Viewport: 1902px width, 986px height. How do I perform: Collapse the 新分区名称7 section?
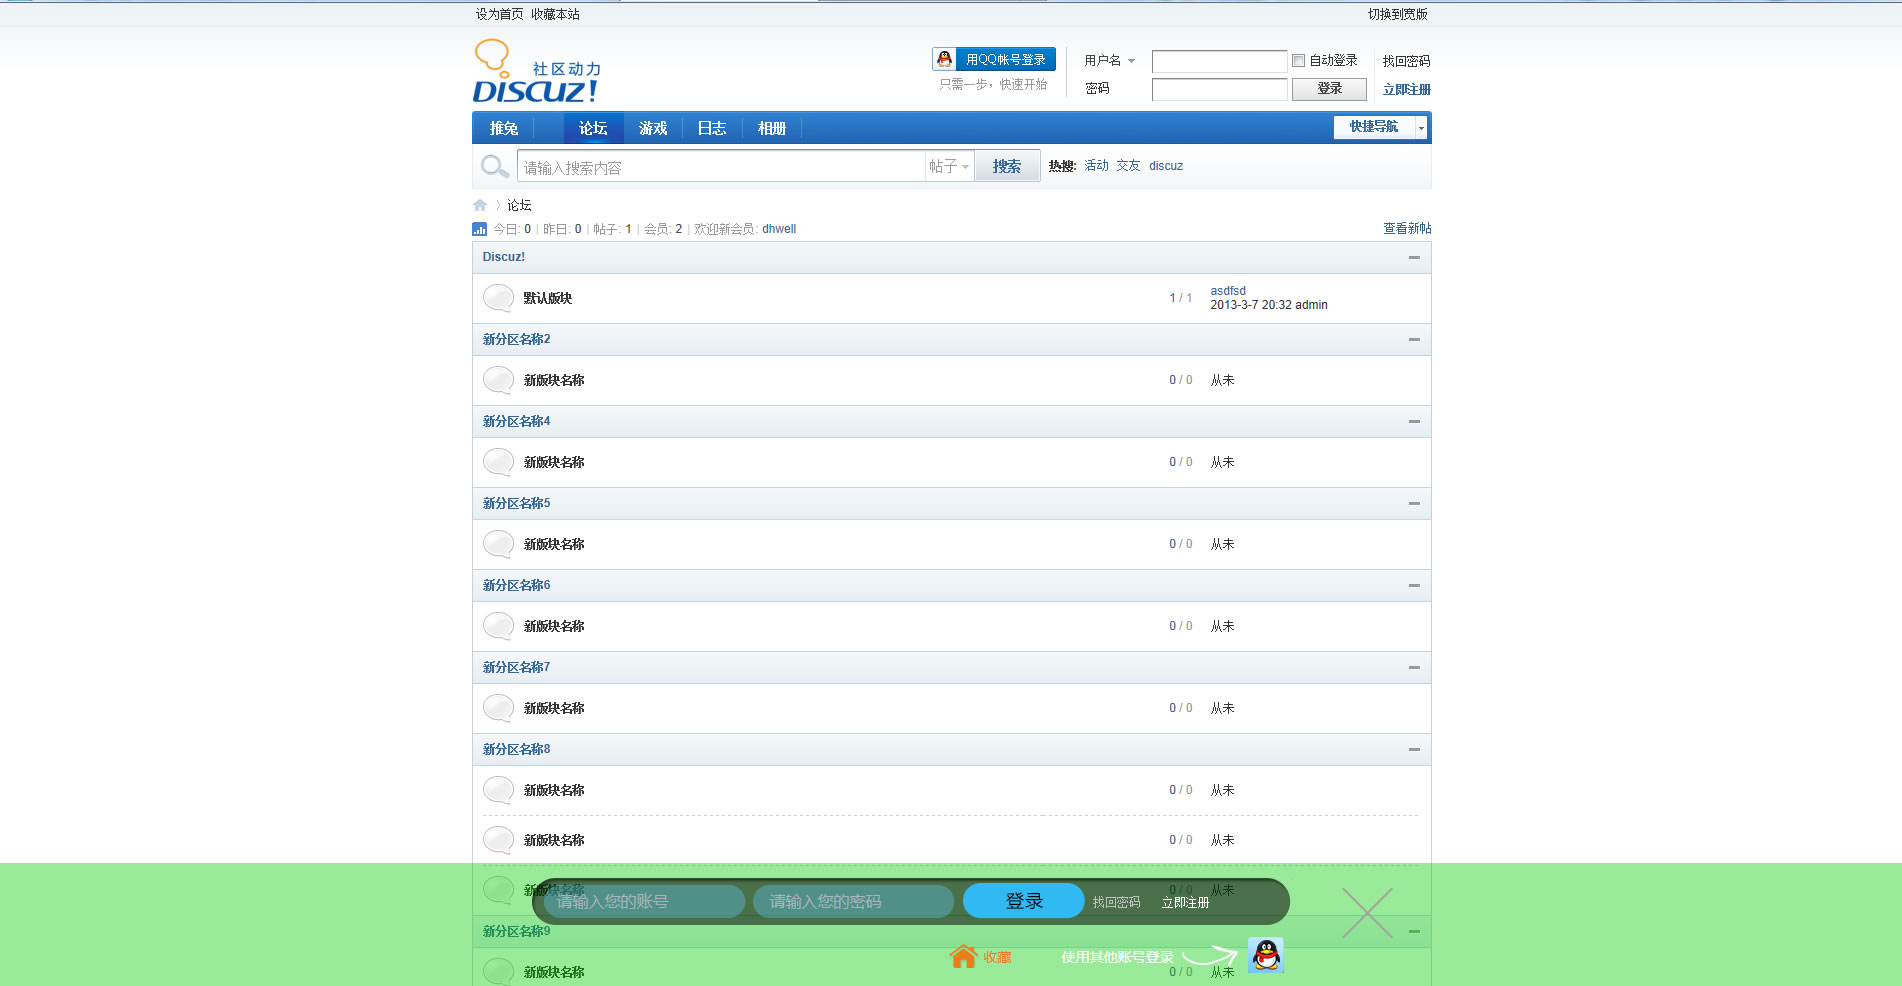click(1414, 667)
